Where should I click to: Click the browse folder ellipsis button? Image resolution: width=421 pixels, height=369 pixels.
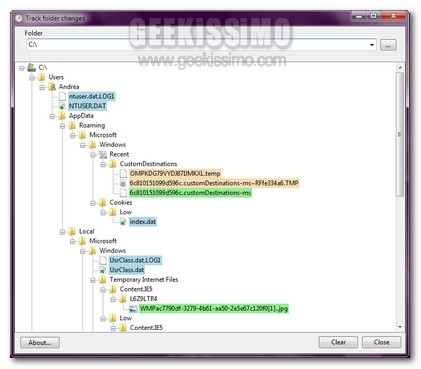click(388, 45)
